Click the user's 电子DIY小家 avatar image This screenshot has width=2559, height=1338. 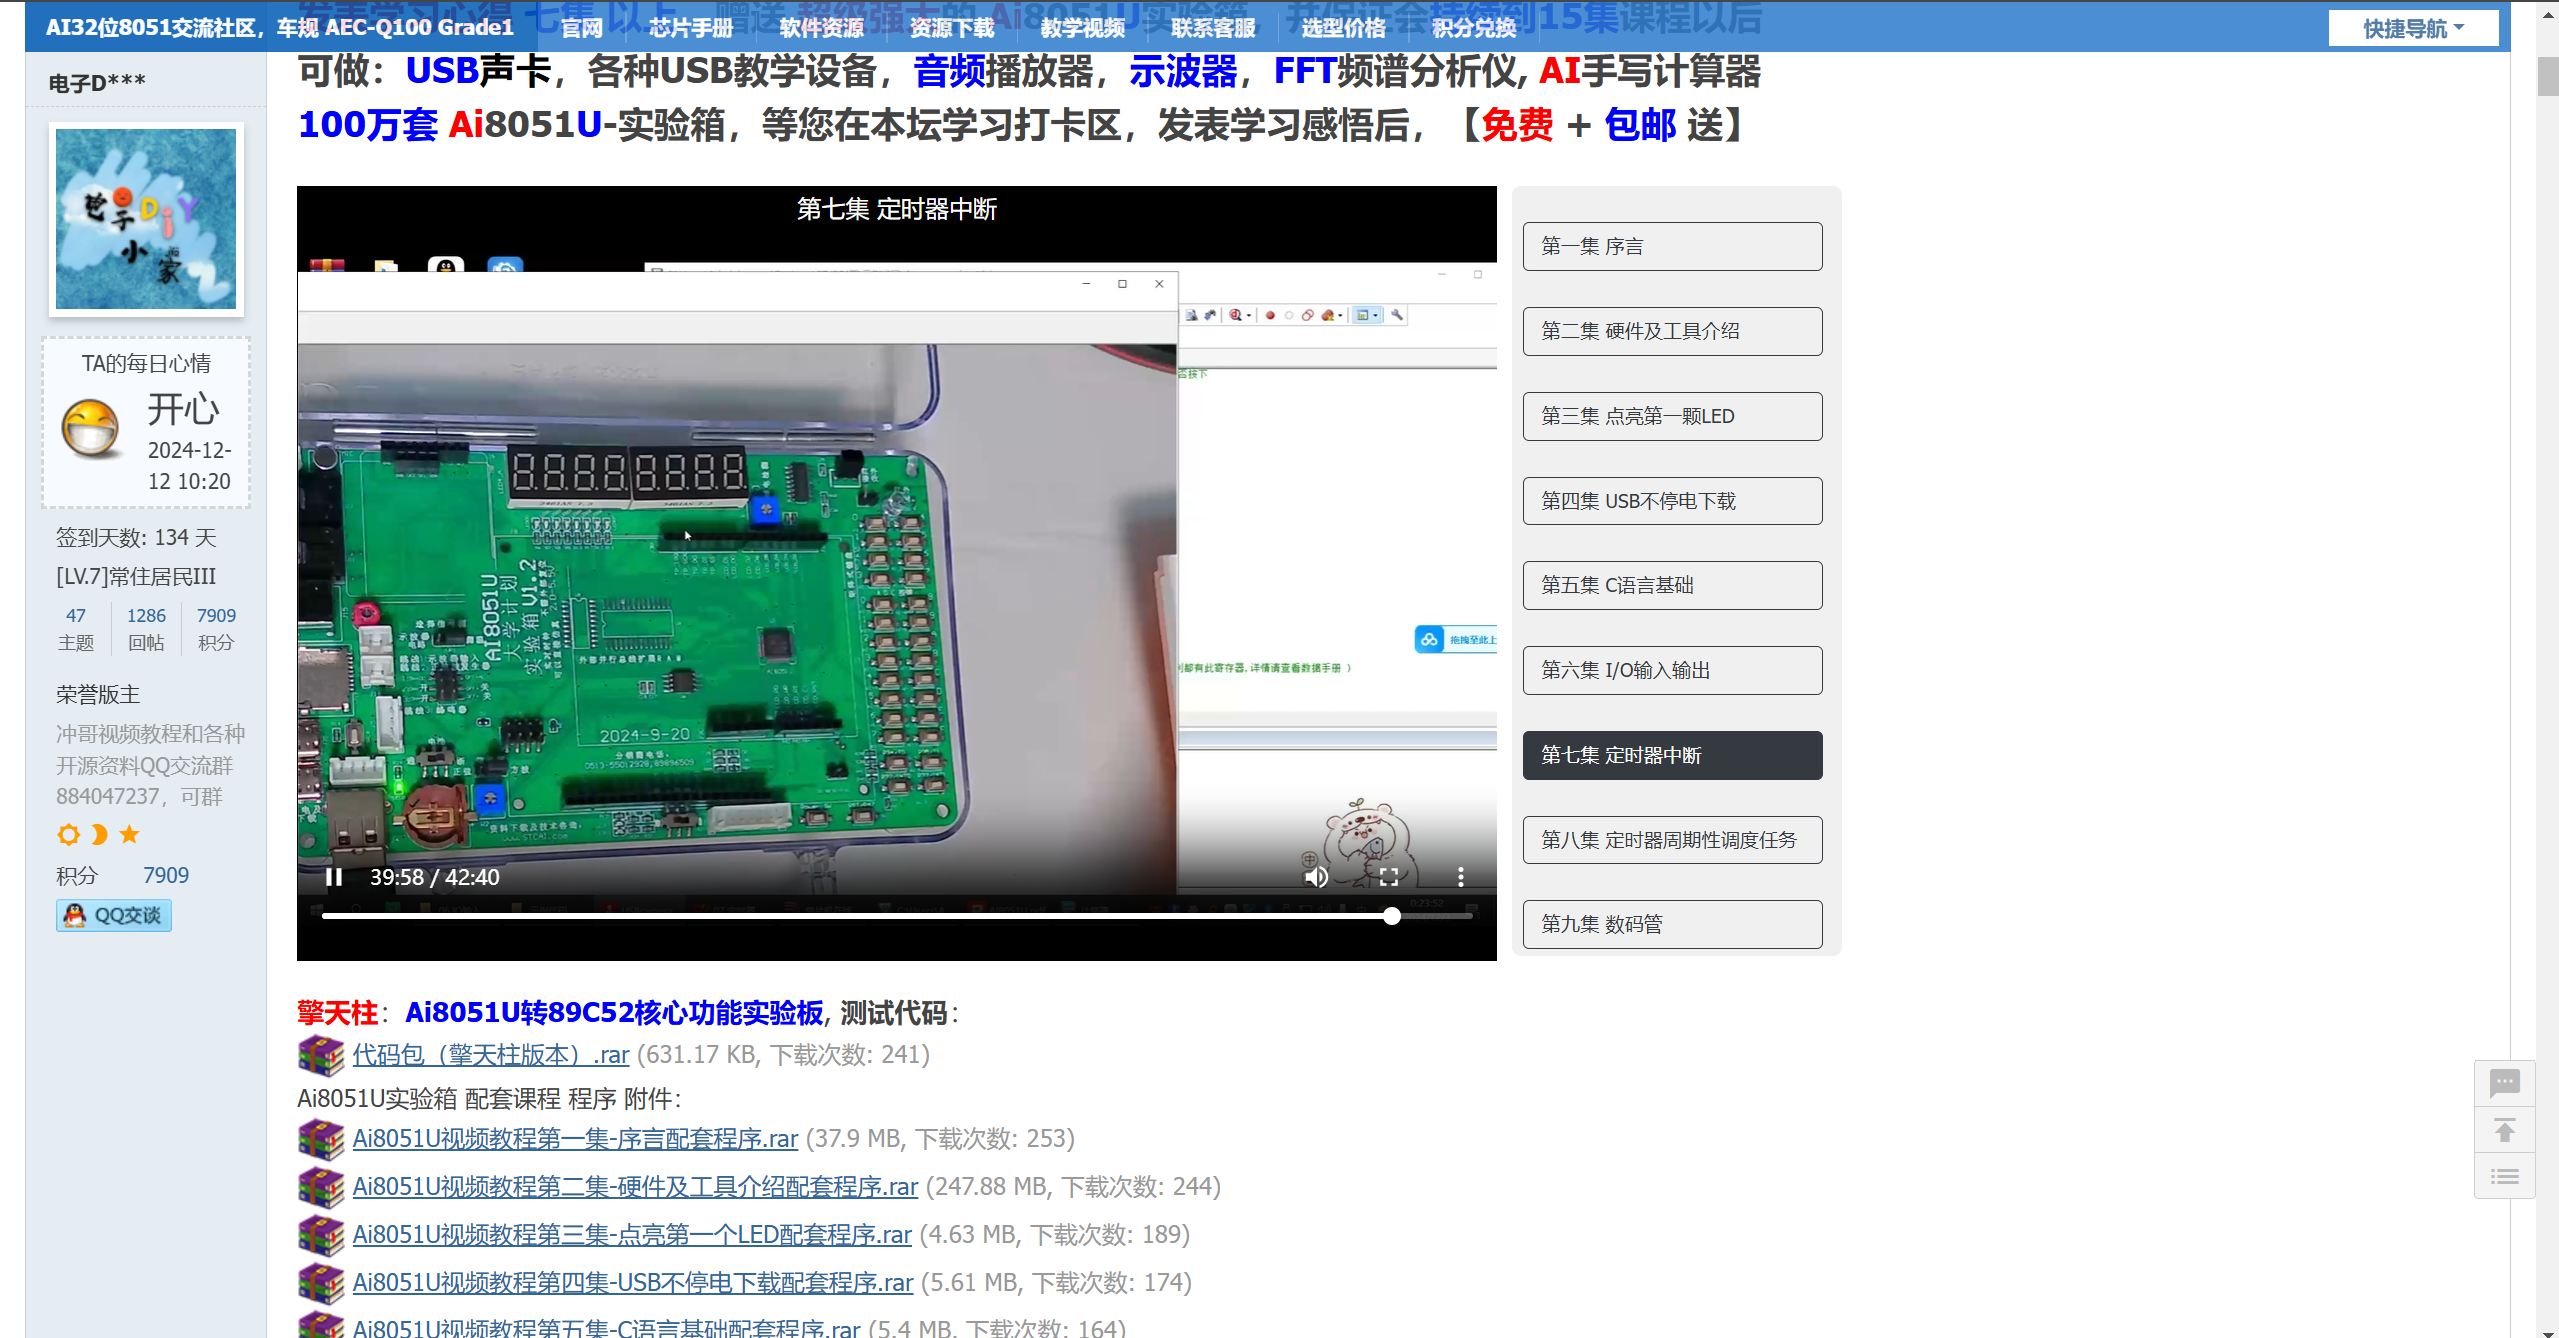tap(146, 219)
